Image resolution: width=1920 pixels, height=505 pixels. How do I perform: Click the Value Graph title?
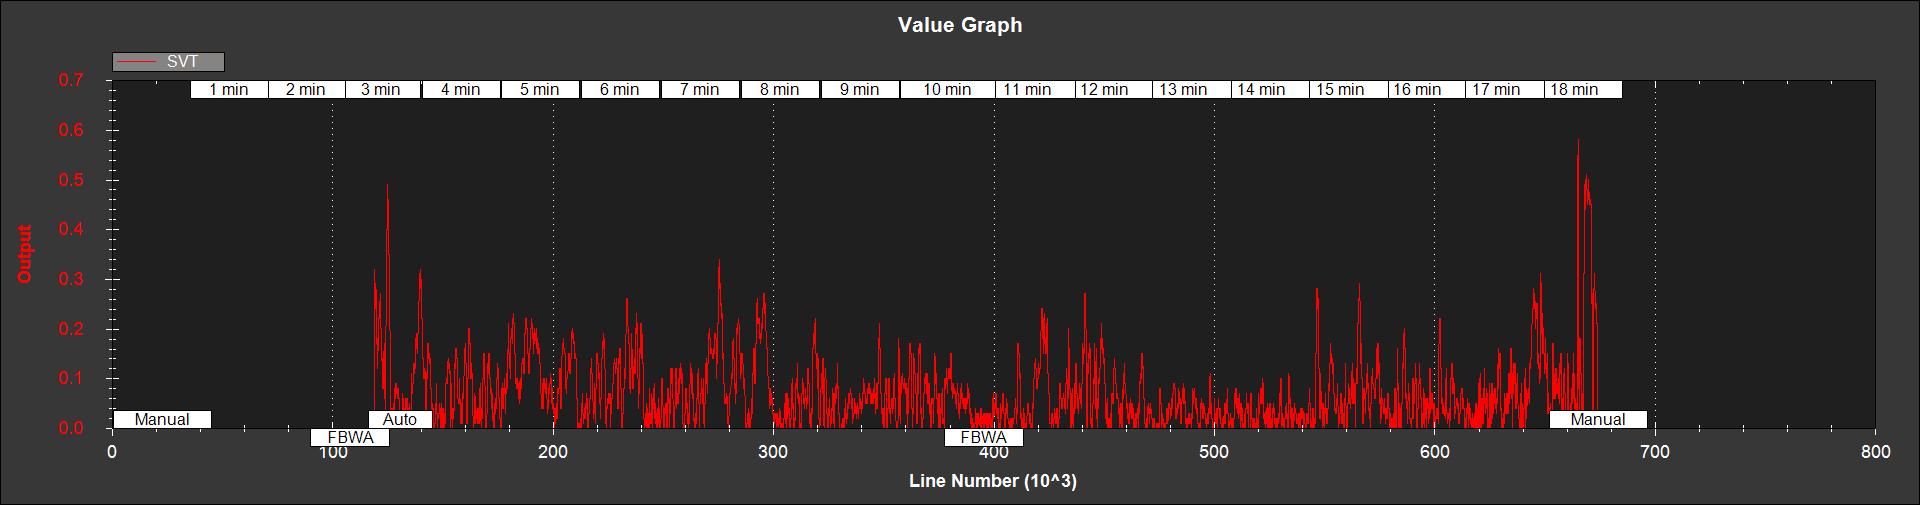click(x=960, y=25)
